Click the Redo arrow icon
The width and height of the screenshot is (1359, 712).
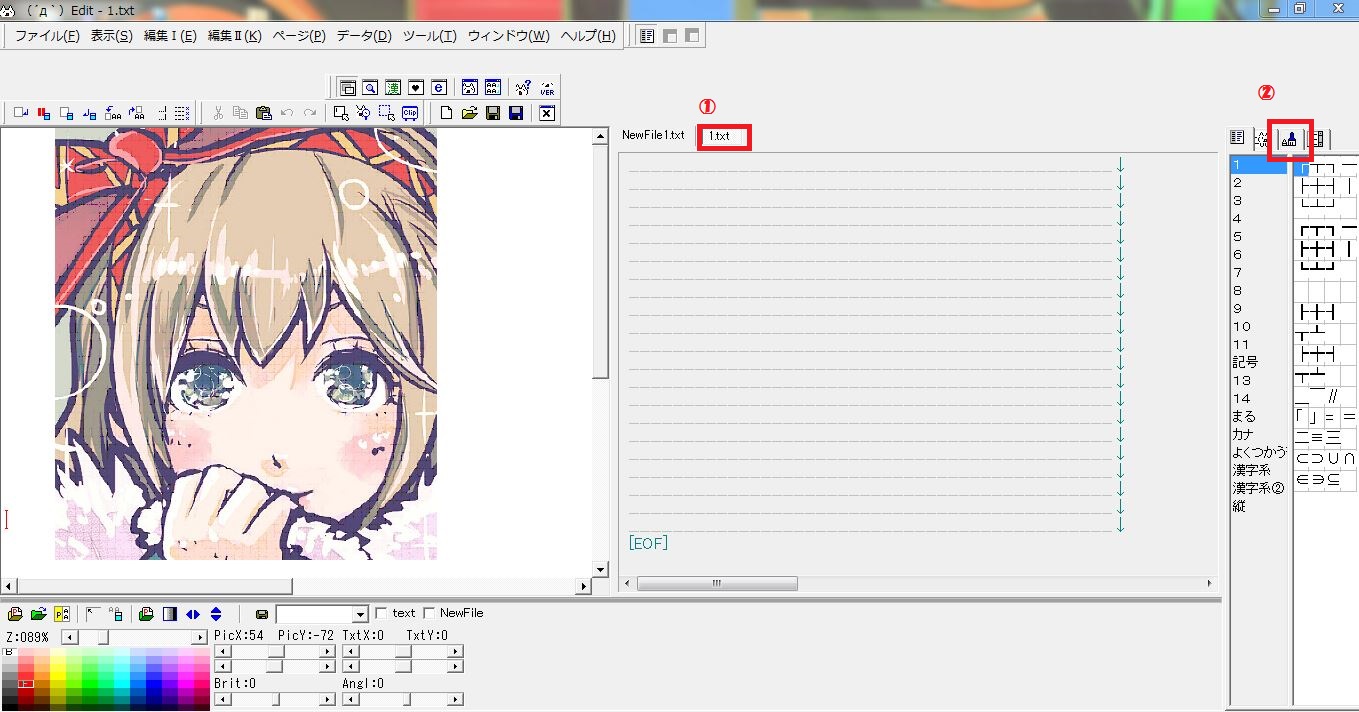[x=311, y=113]
